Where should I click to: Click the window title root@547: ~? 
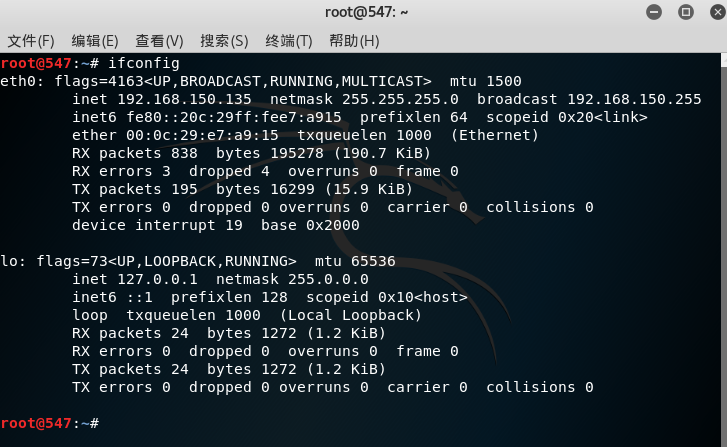366,12
